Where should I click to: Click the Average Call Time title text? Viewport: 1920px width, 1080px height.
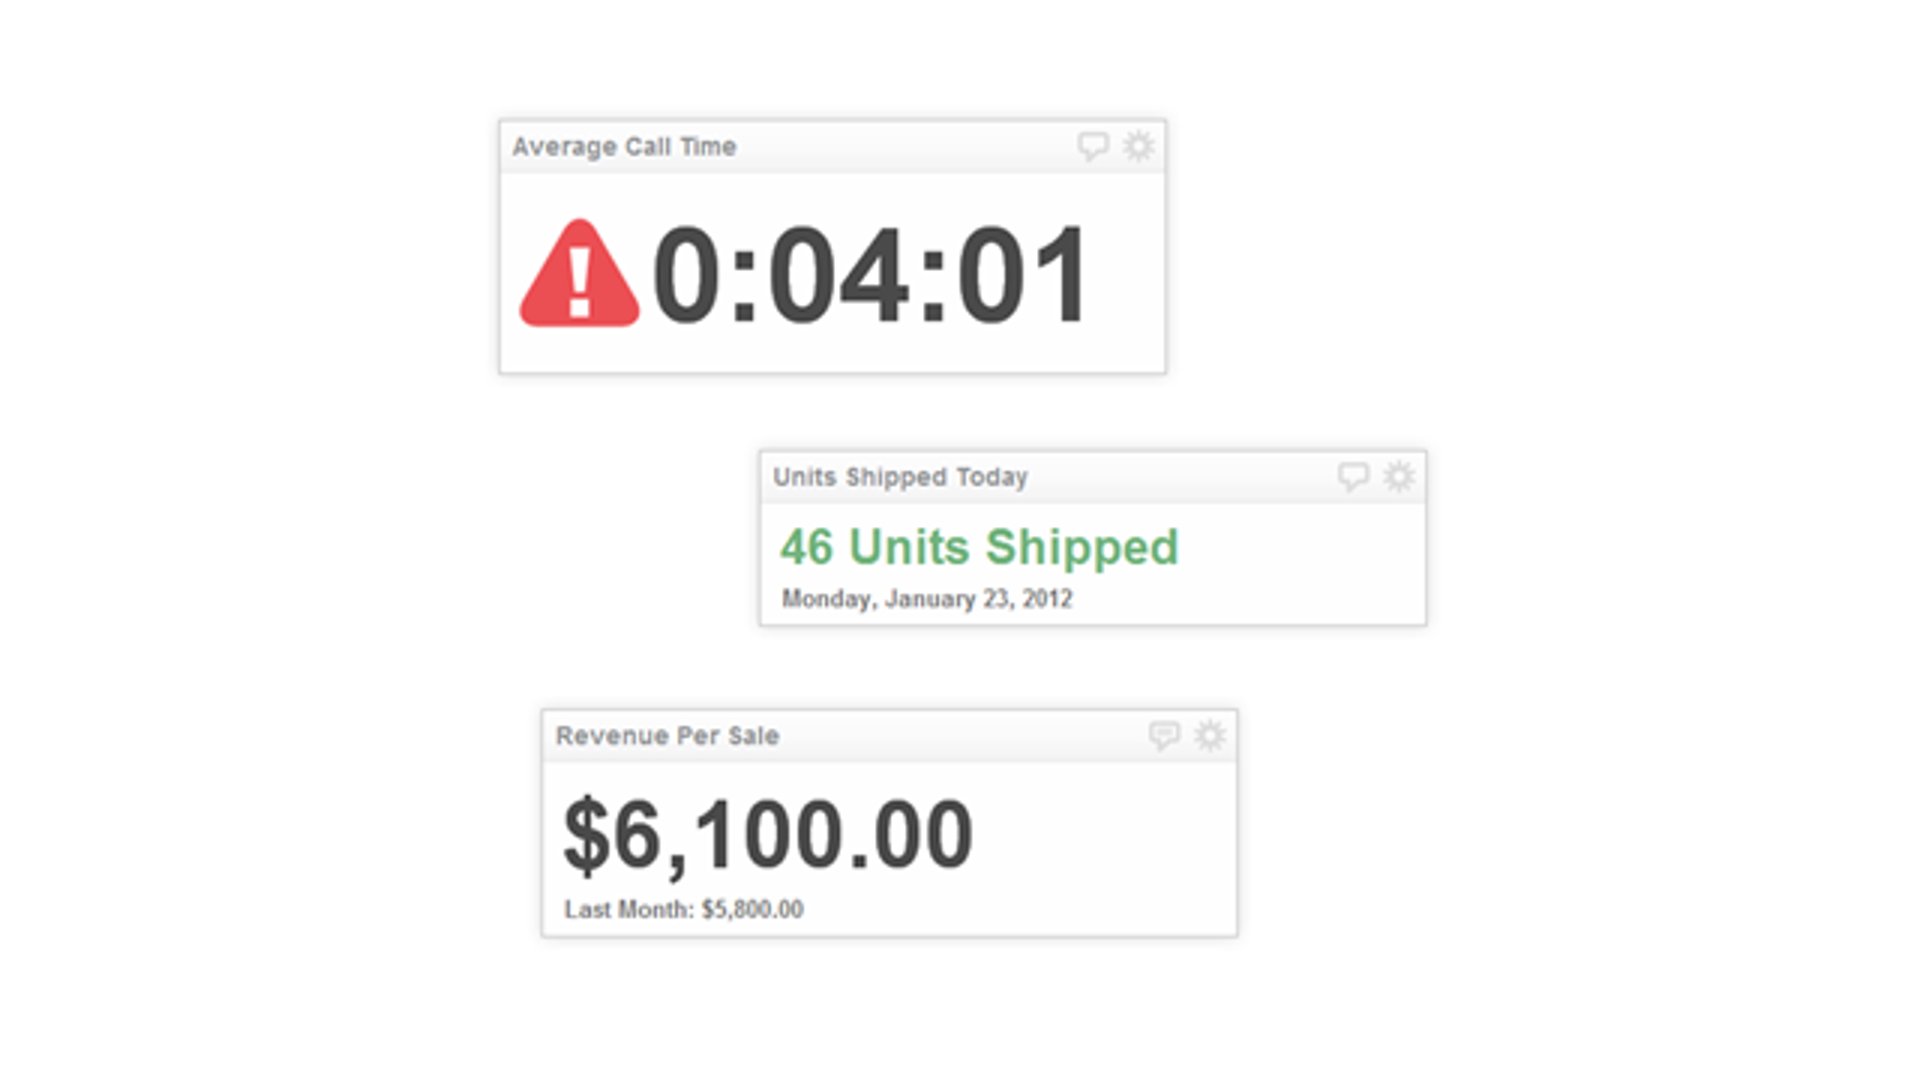click(624, 147)
